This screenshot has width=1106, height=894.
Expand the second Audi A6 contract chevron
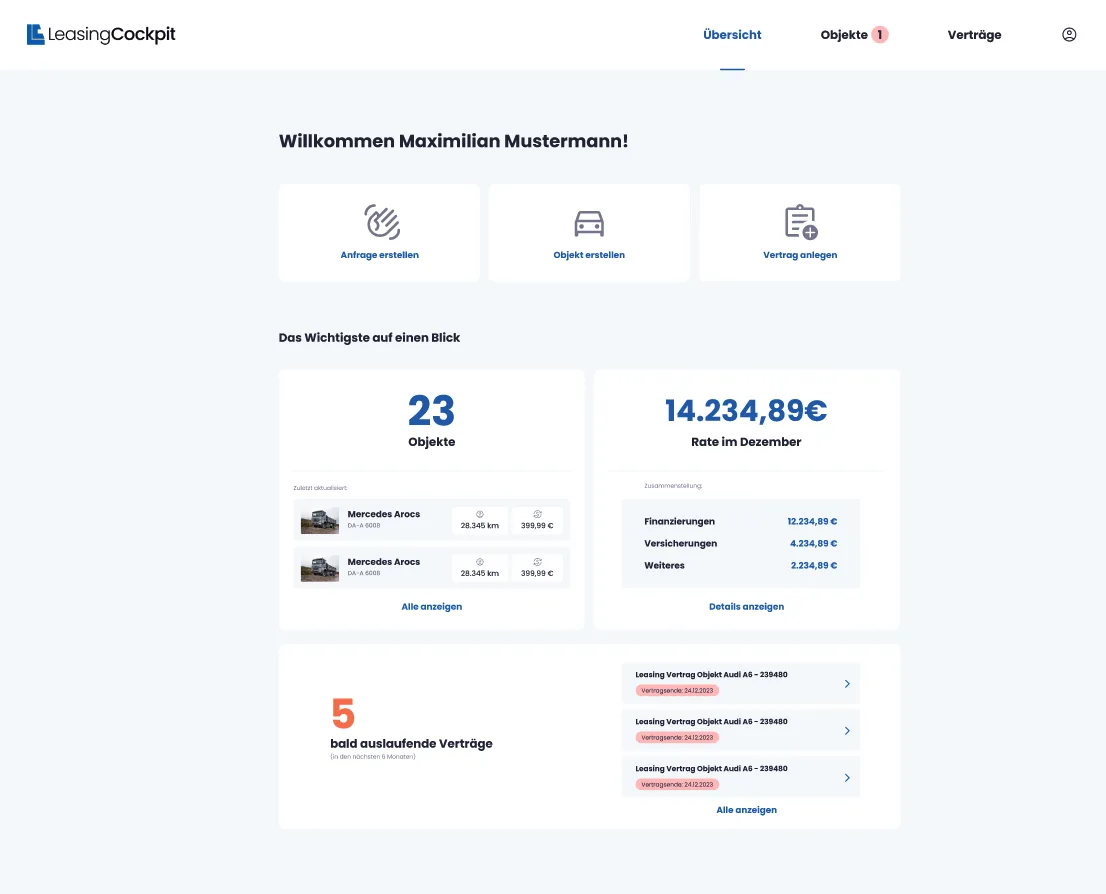(x=847, y=731)
